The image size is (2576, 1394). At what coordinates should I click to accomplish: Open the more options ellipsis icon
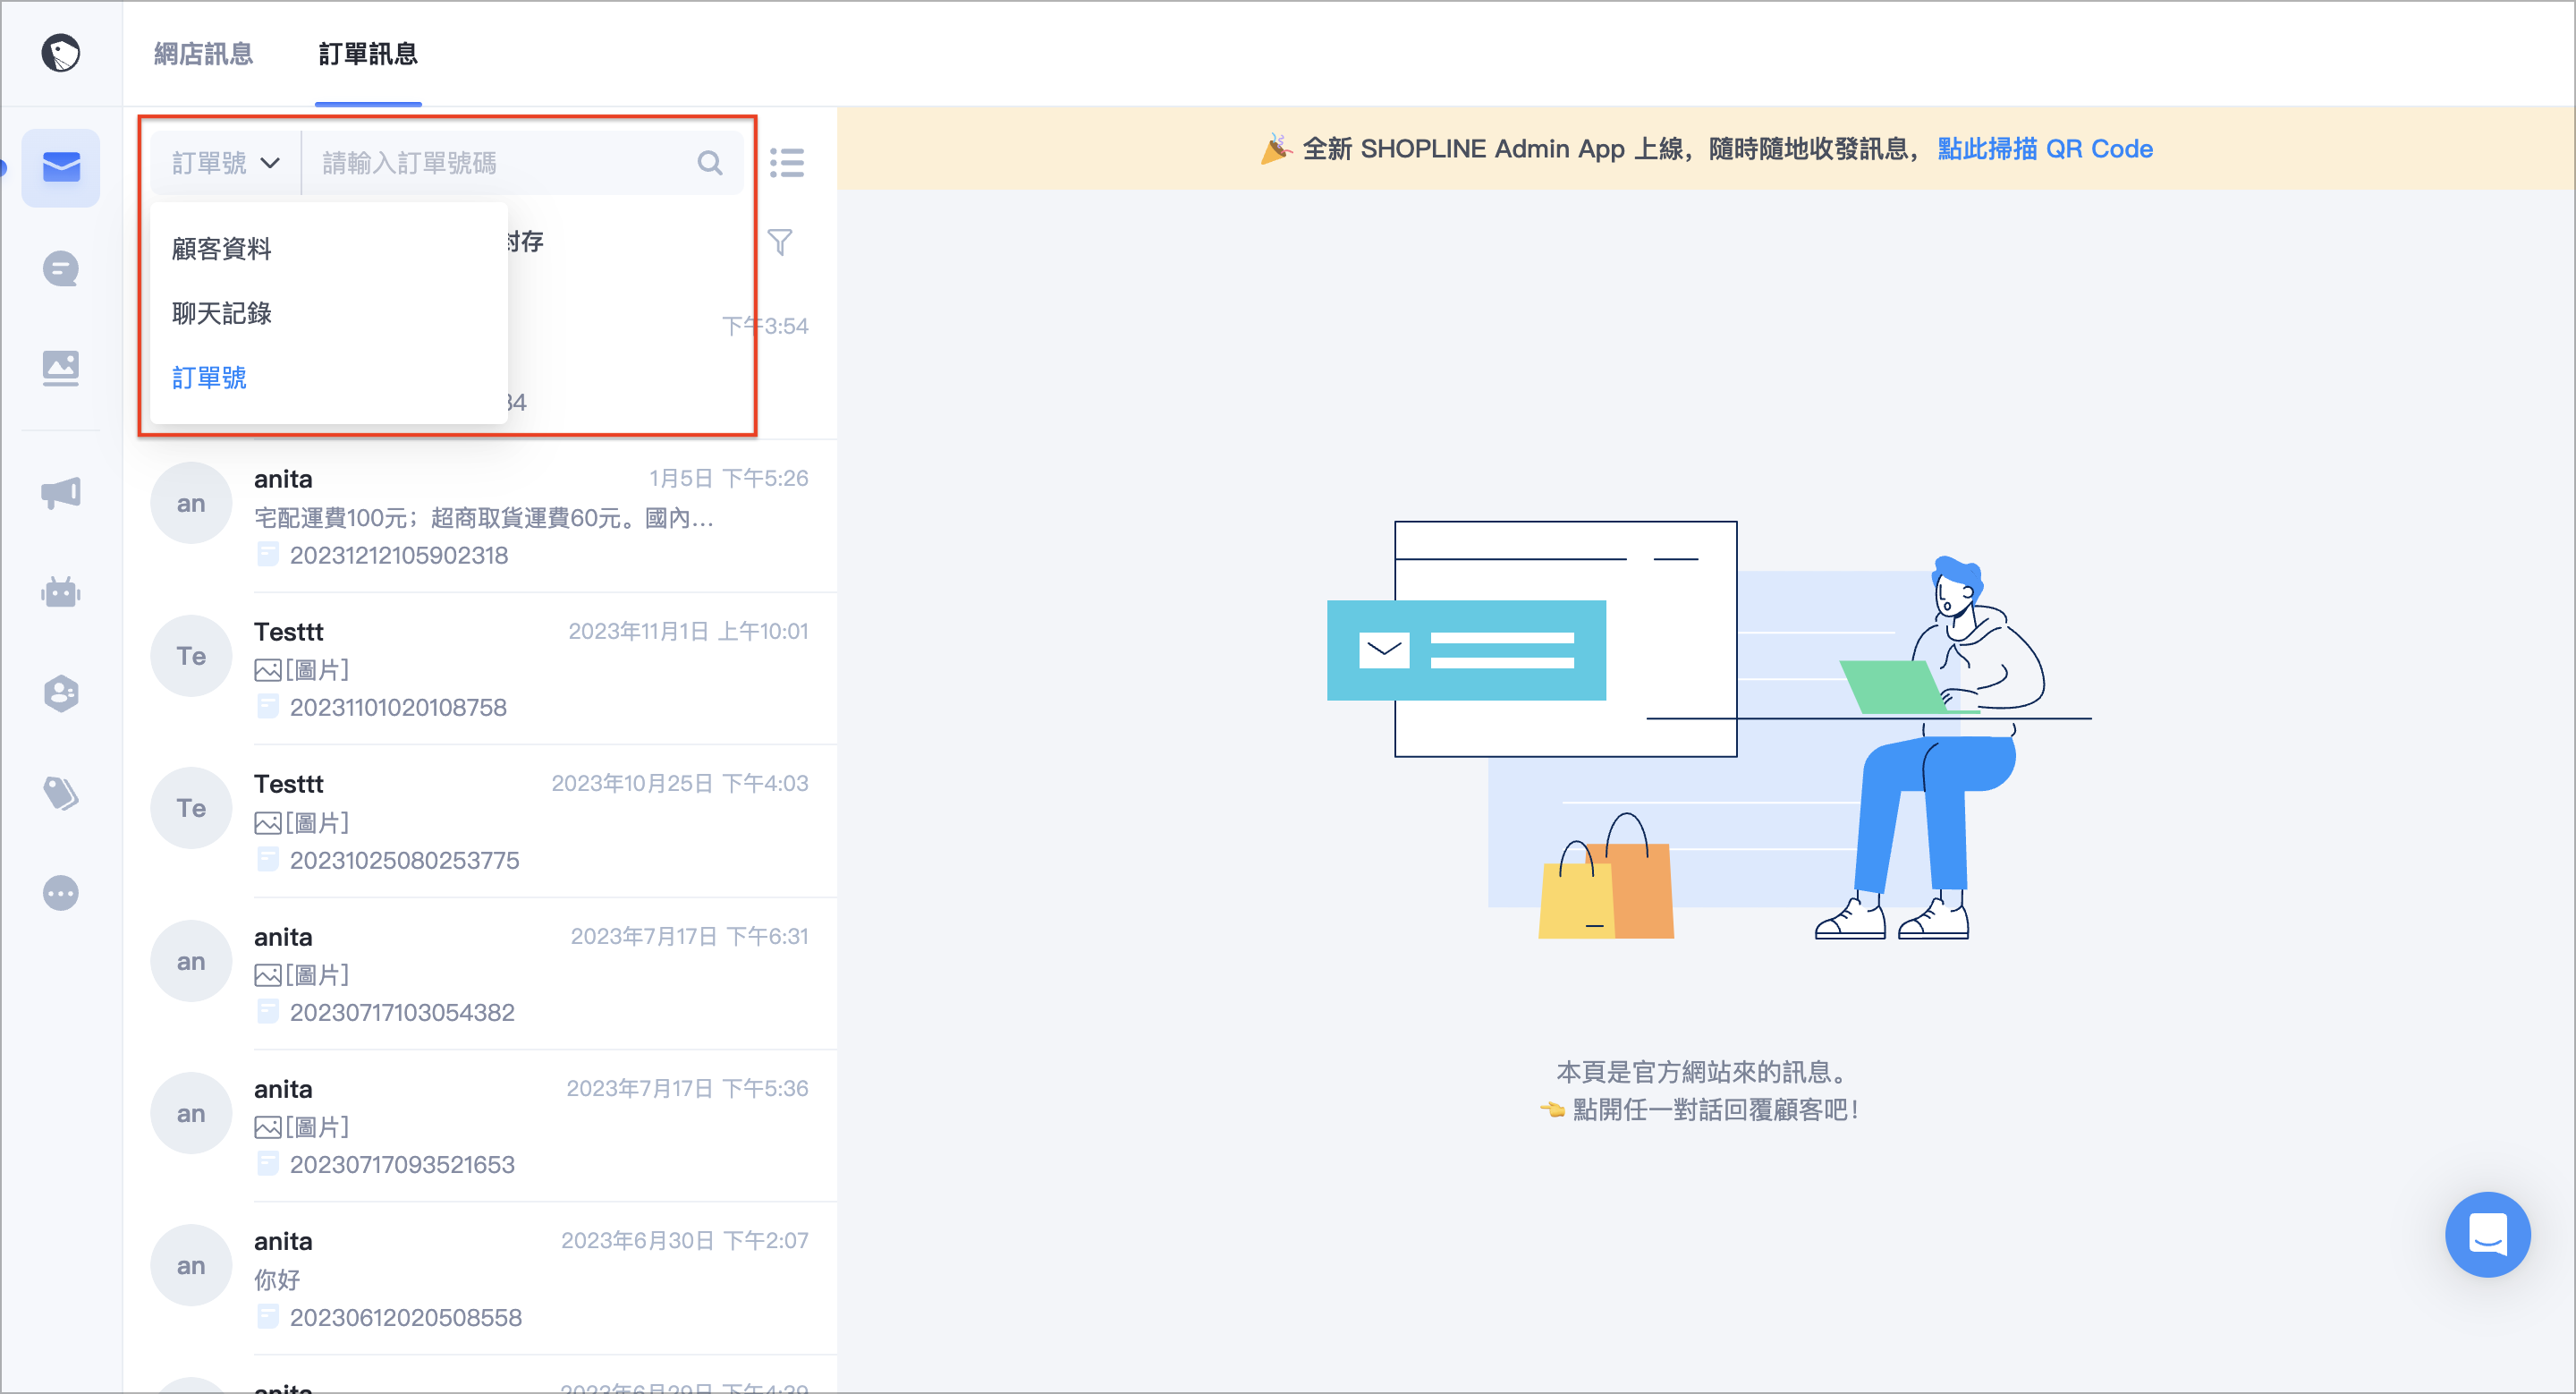61,893
